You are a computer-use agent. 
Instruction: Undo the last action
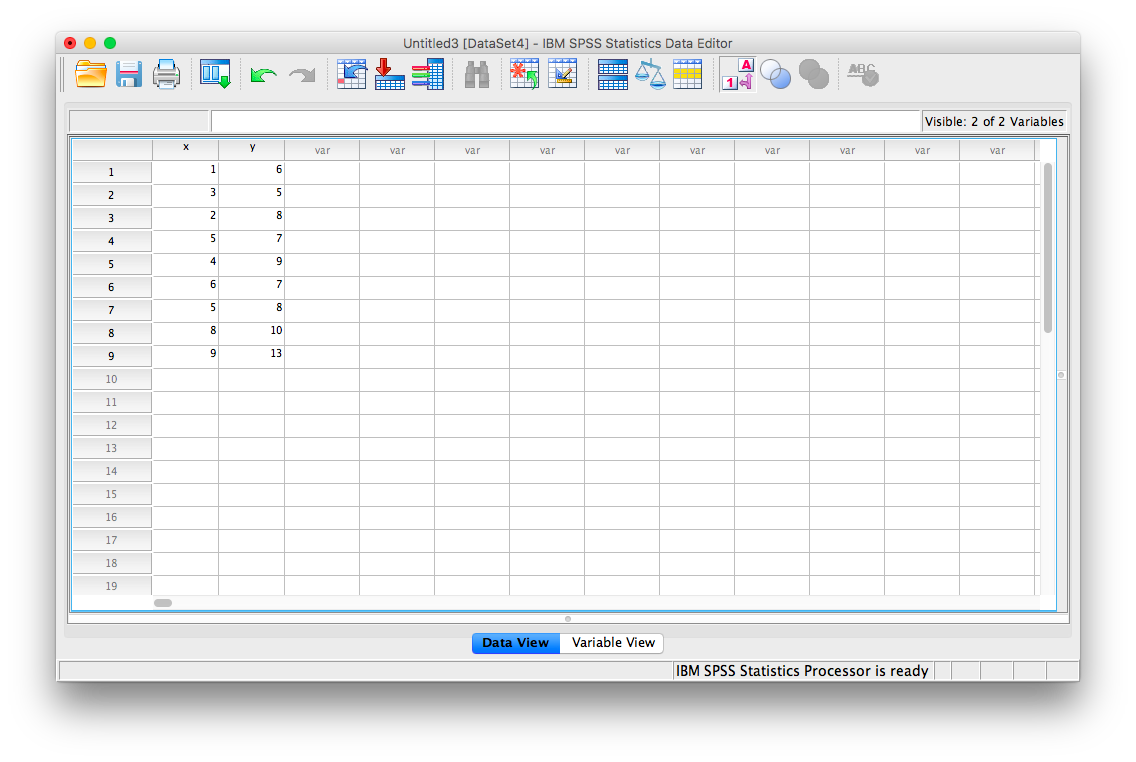pos(263,75)
